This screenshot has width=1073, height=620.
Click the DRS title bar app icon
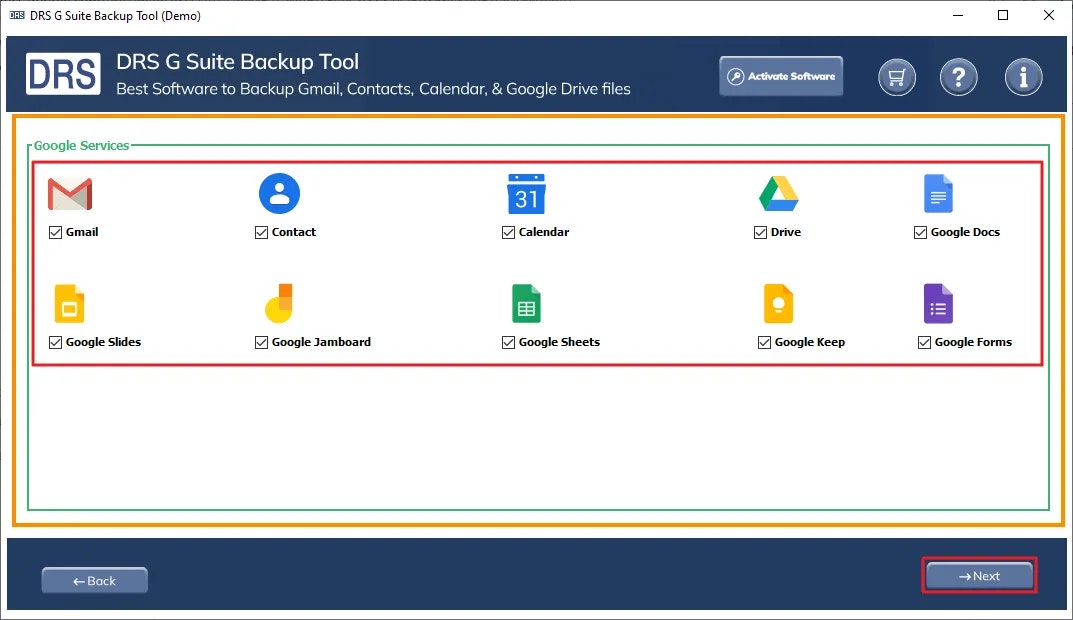(x=17, y=15)
